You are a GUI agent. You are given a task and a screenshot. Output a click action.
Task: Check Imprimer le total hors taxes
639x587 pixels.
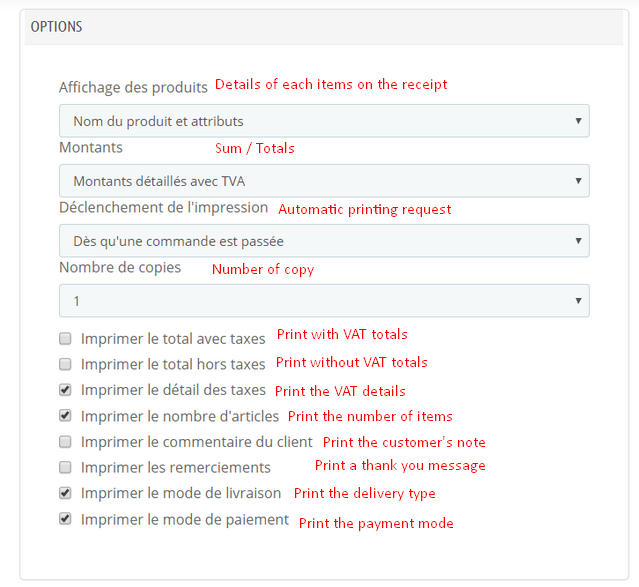[65, 364]
